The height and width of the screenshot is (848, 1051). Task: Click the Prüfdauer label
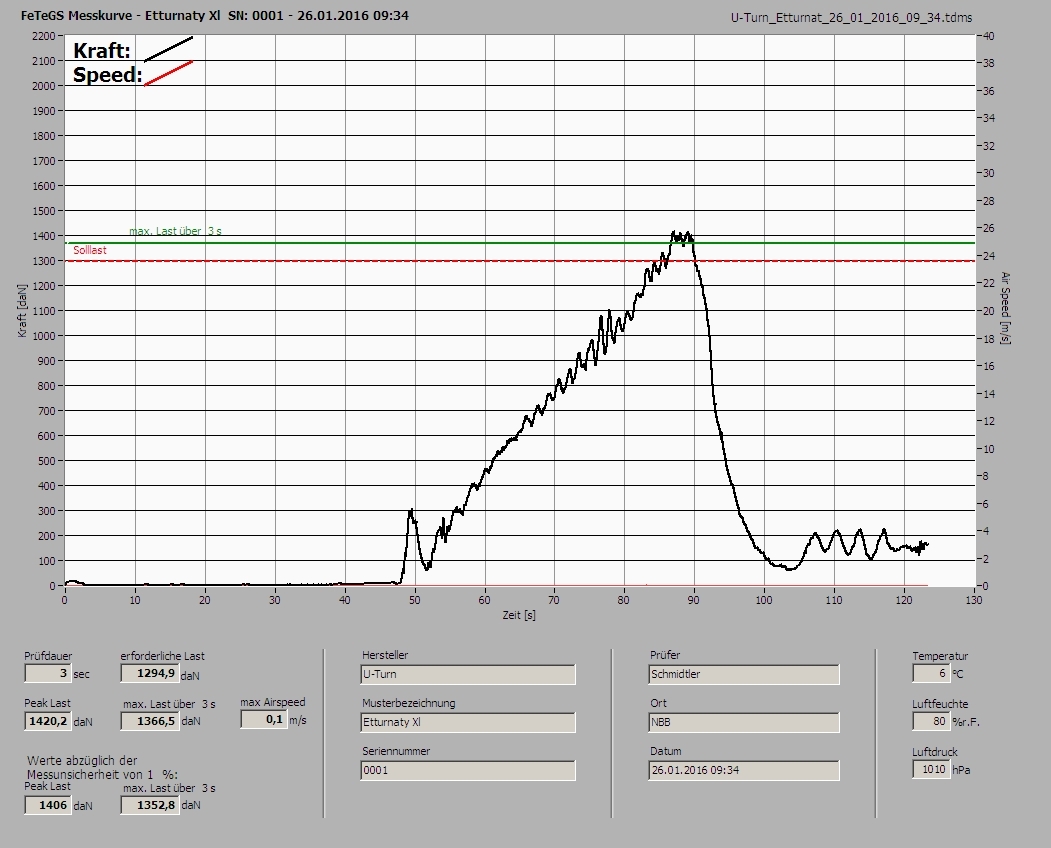[x=48, y=656]
